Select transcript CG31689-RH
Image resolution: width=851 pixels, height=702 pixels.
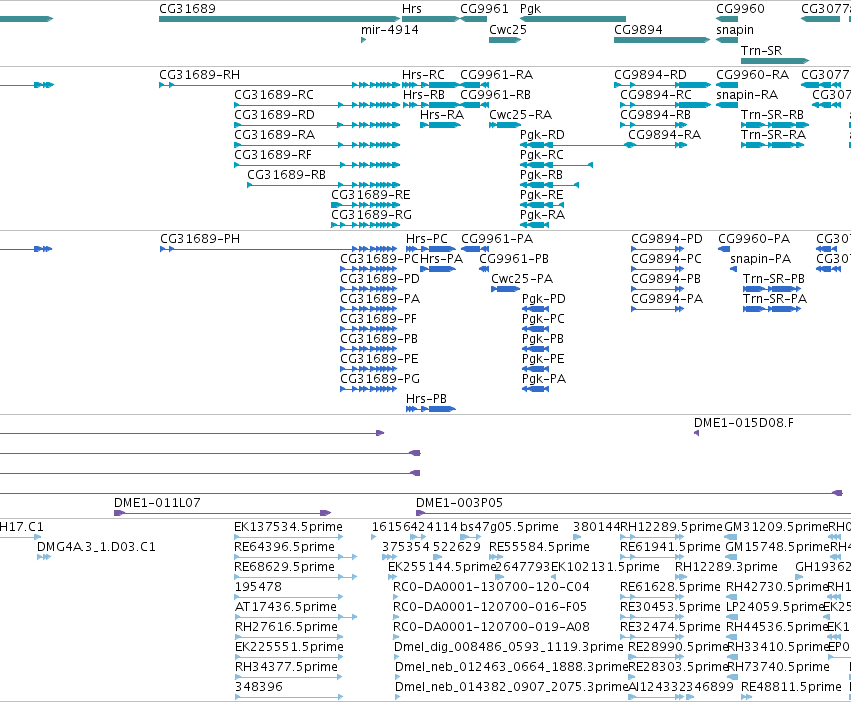tap(280, 85)
